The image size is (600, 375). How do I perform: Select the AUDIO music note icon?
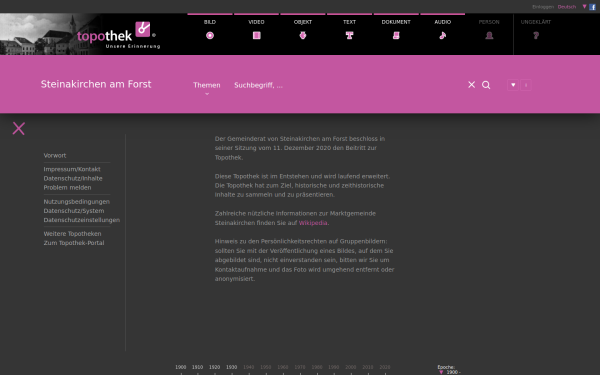point(443,36)
